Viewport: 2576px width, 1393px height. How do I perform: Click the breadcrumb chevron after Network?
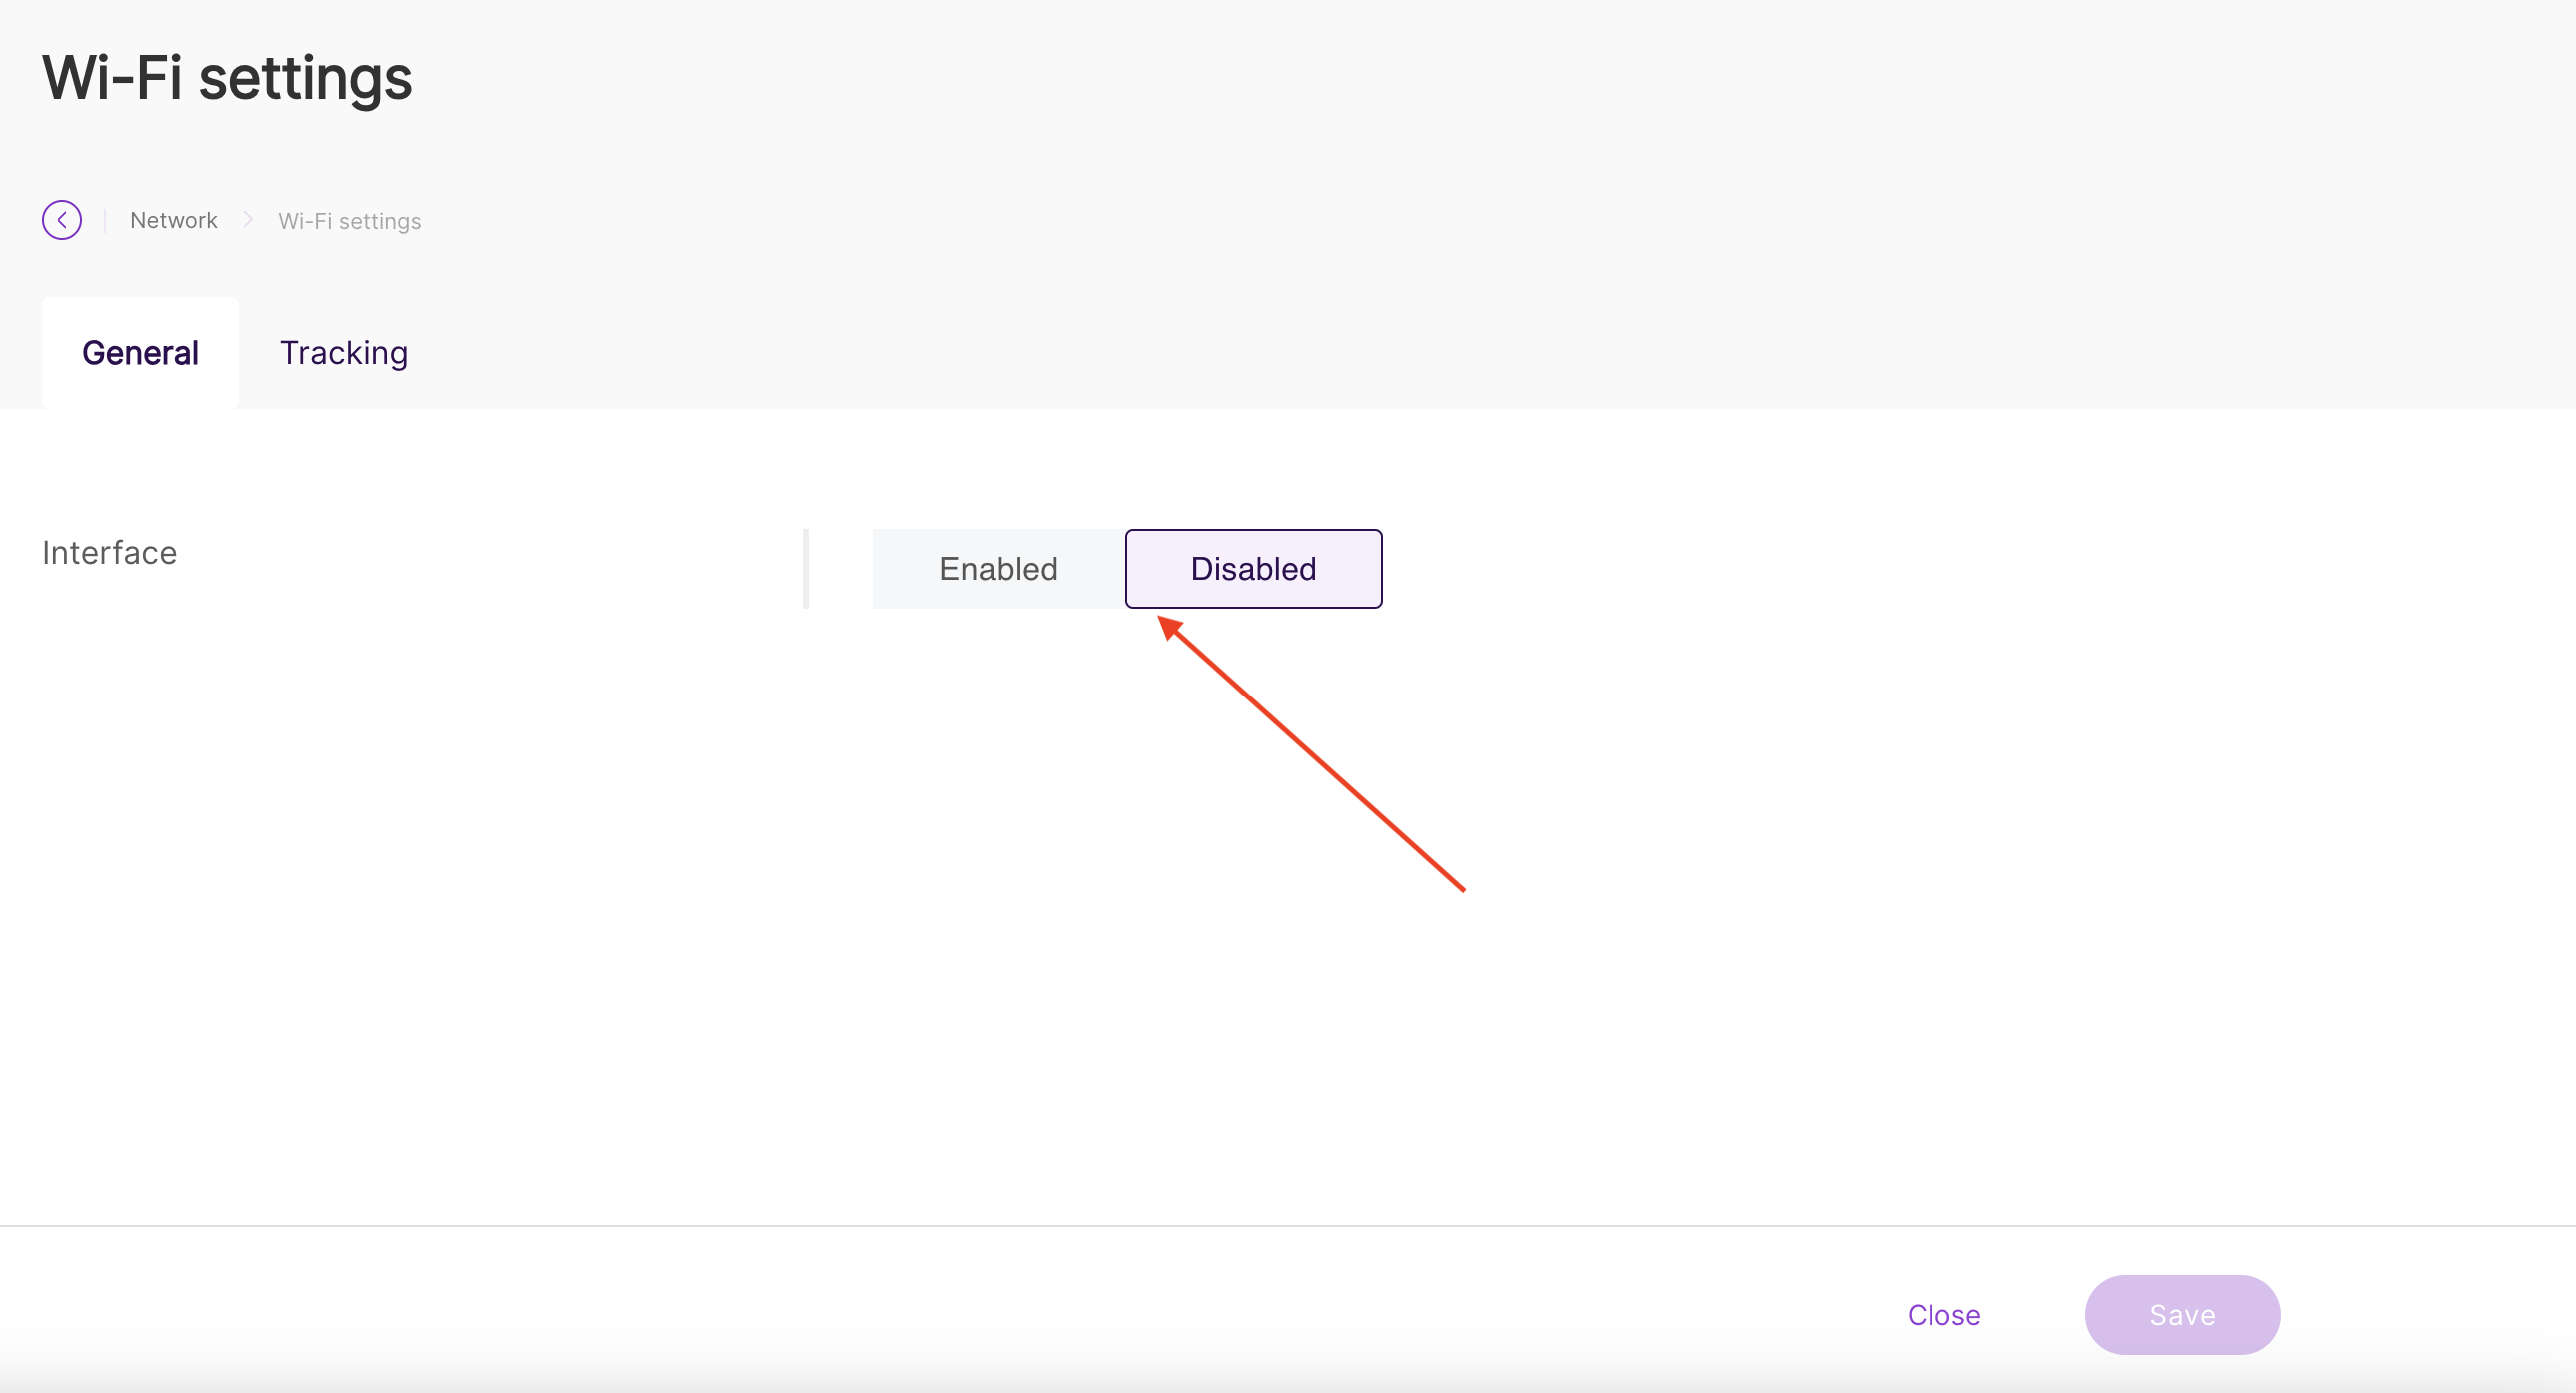point(247,220)
